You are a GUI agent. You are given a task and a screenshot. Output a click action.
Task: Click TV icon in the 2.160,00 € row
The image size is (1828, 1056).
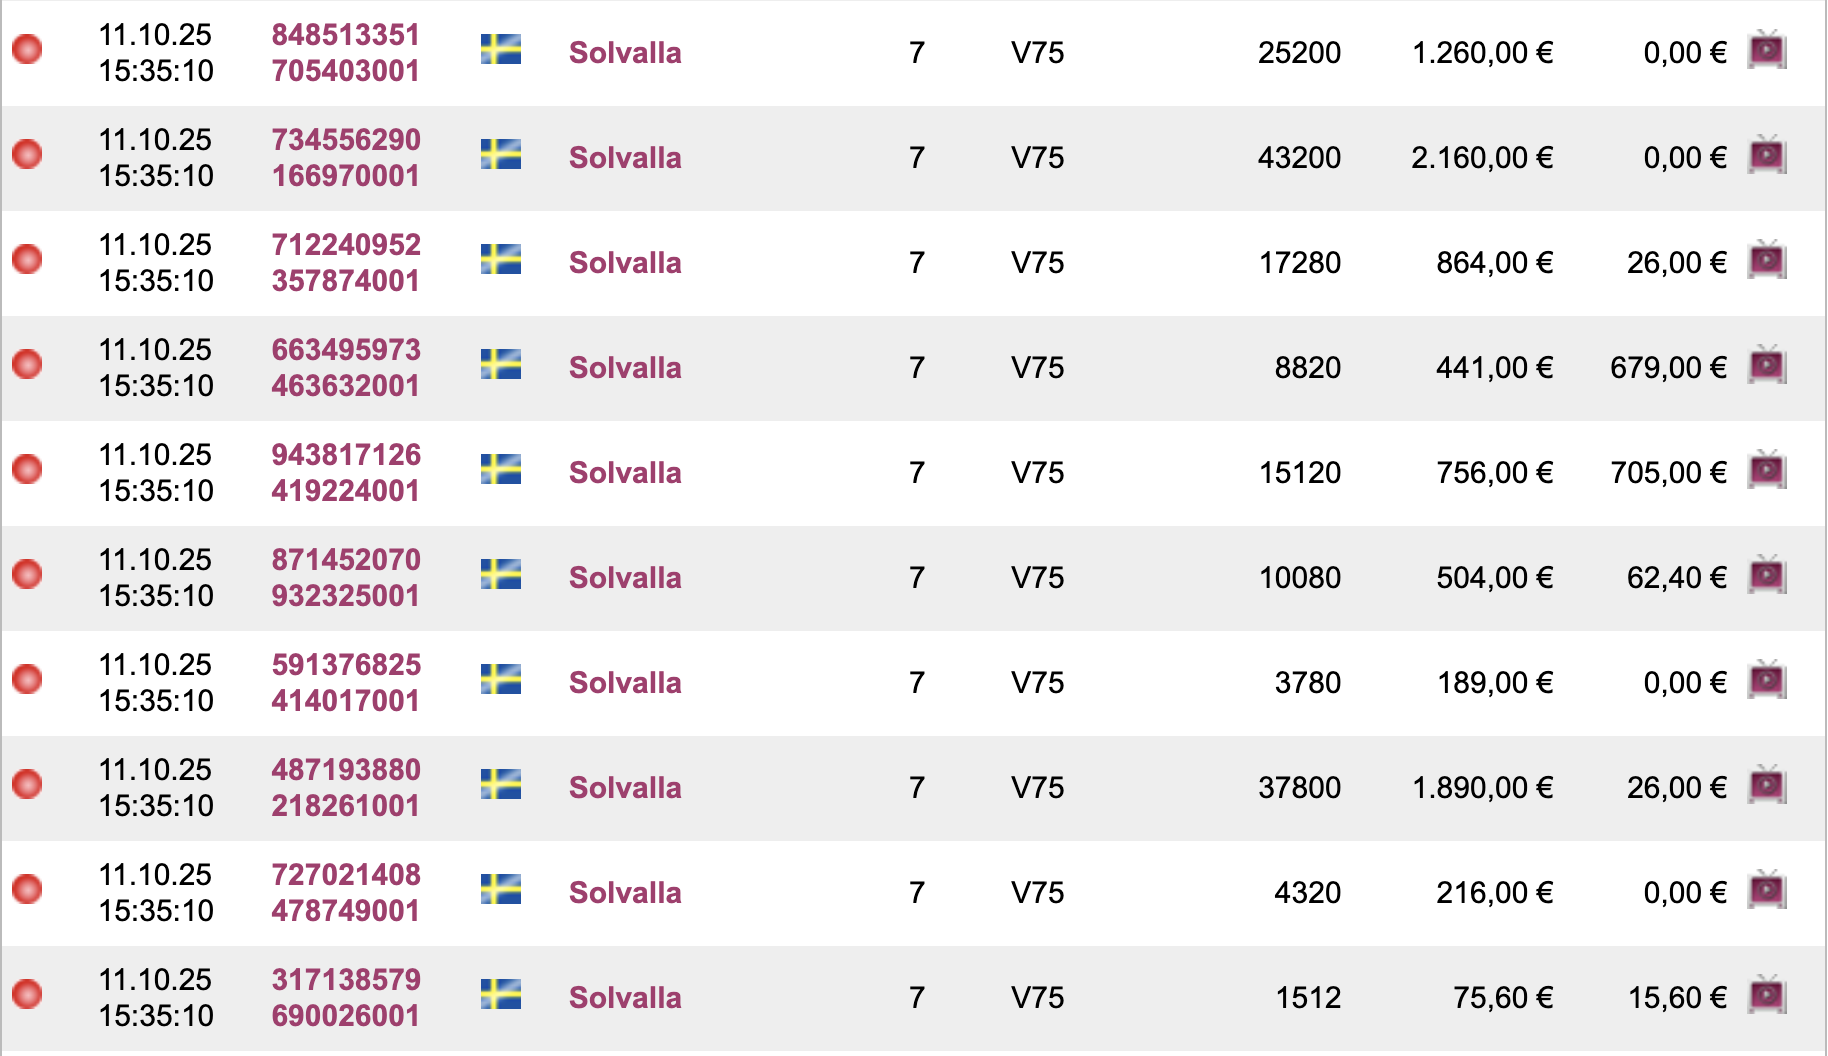click(1767, 156)
